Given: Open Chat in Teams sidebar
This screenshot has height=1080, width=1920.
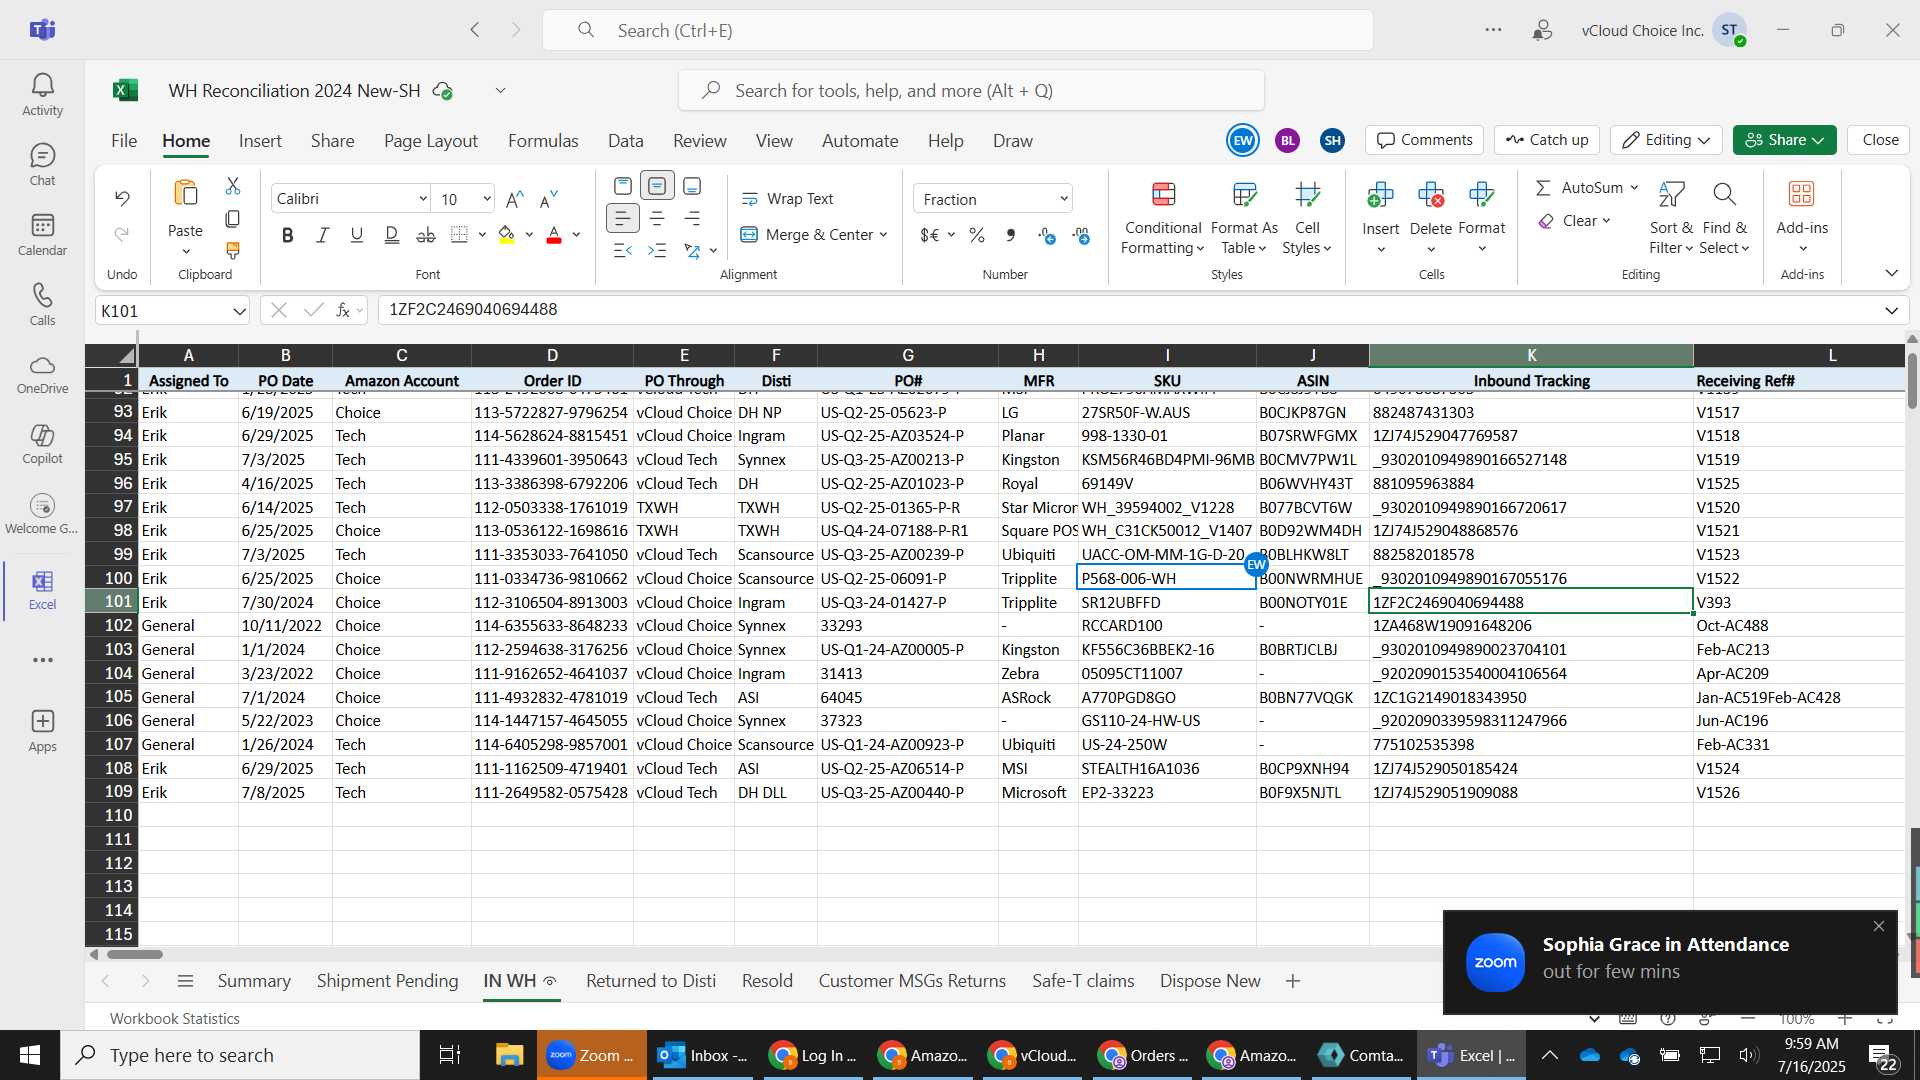Looking at the screenshot, I should pyautogui.click(x=42, y=165).
